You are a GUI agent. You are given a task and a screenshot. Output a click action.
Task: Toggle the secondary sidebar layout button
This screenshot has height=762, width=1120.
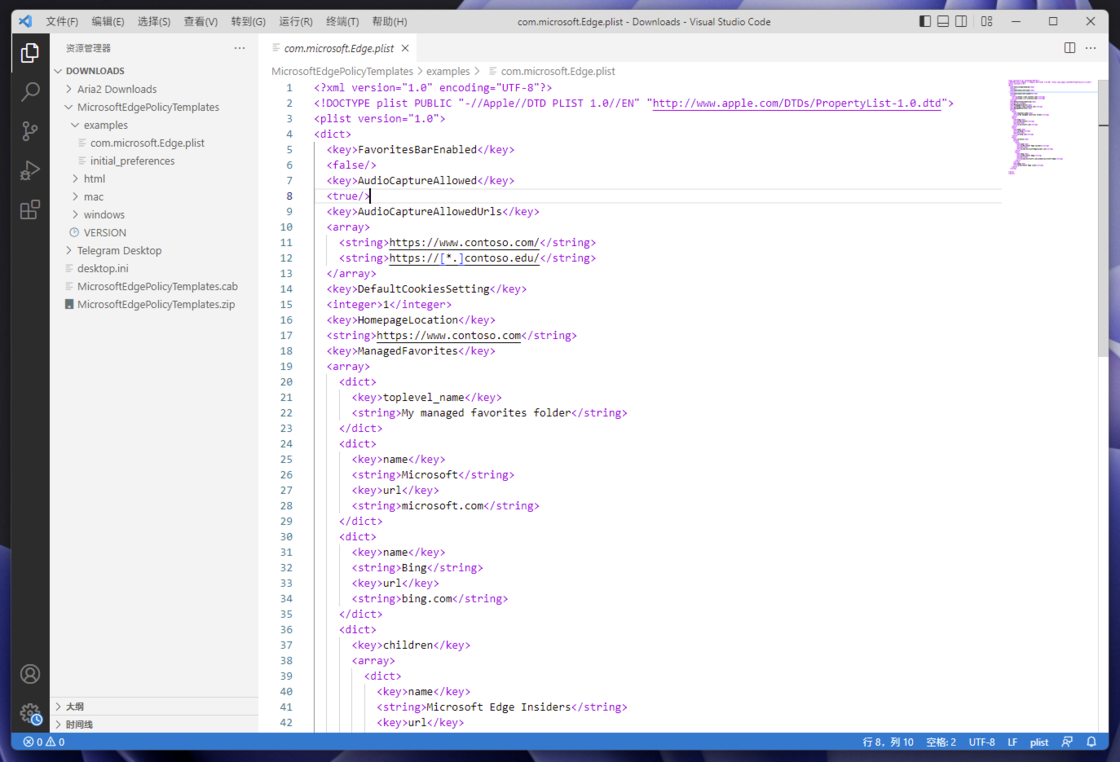[x=961, y=21]
